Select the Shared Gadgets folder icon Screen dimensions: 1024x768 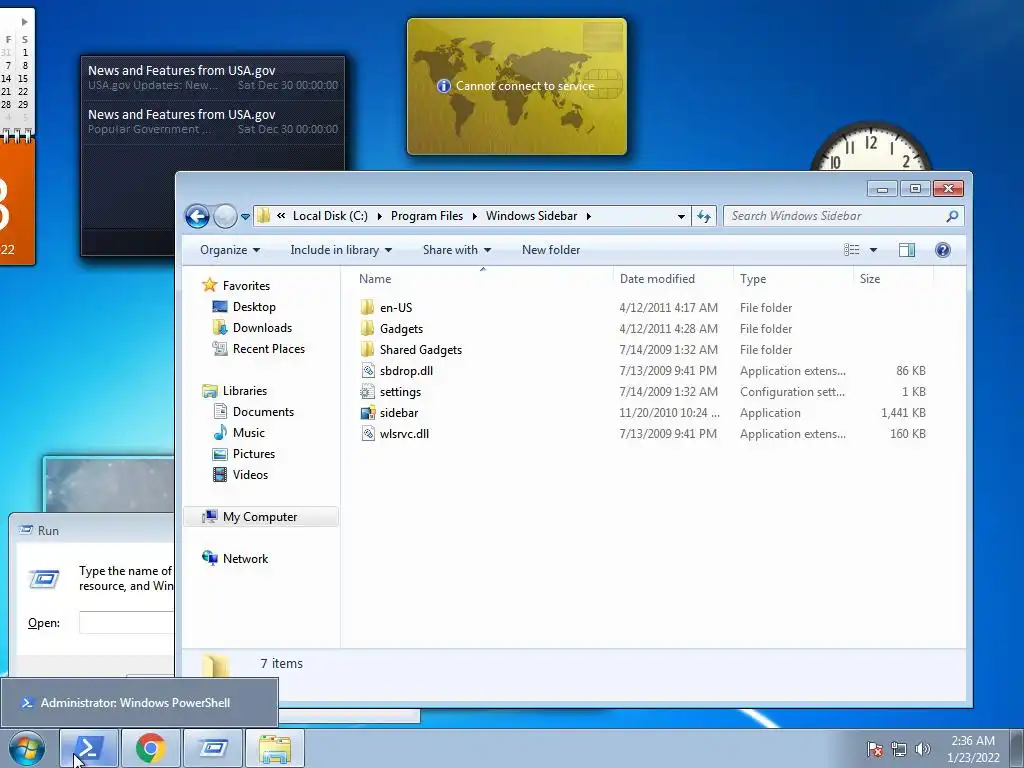point(368,349)
